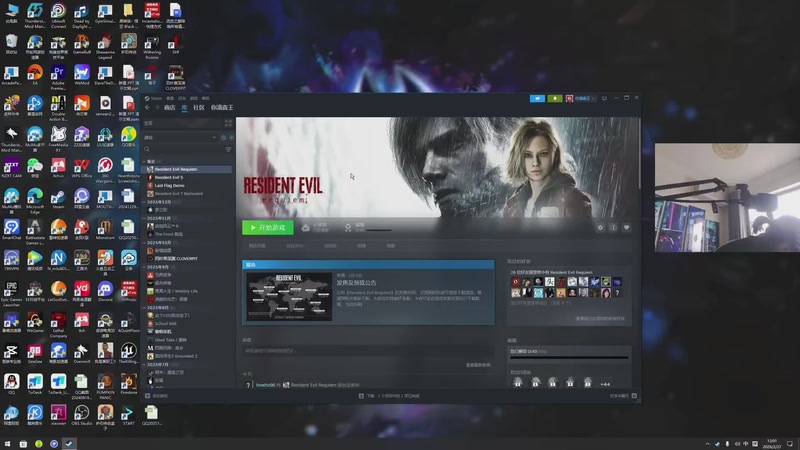
Task: Switch library to grid view icon
Action: pyautogui.click(x=228, y=123)
